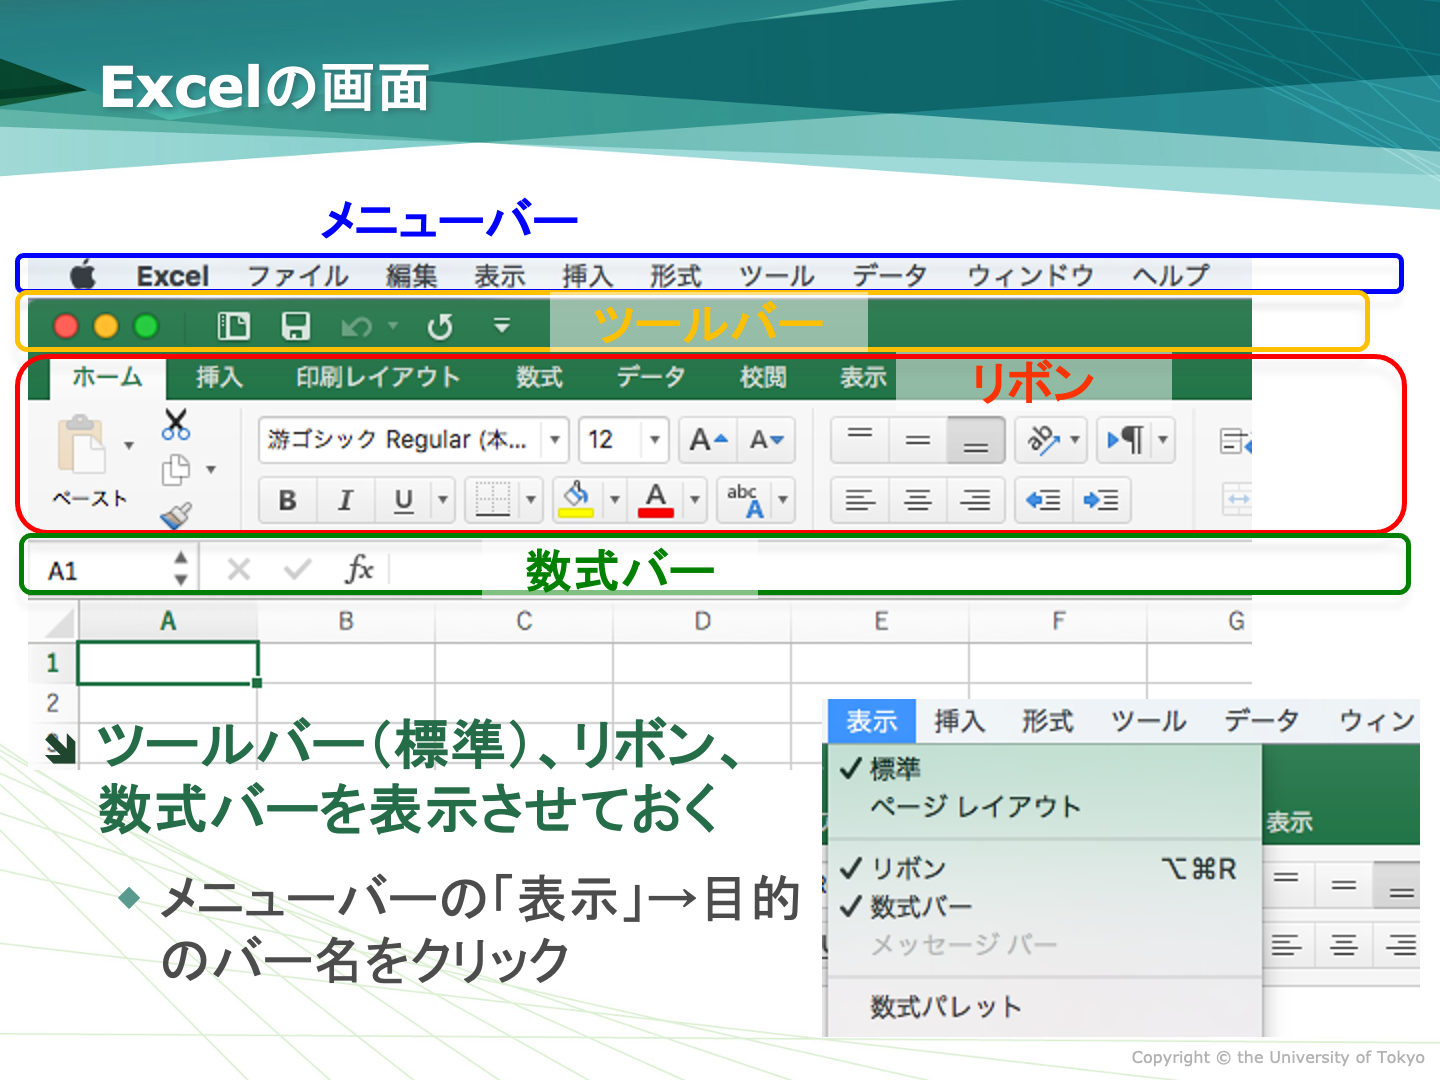The width and height of the screenshot is (1440, 1080).
Task: Choose ページ レイアウト in 表示 menu
Action: tap(975, 806)
